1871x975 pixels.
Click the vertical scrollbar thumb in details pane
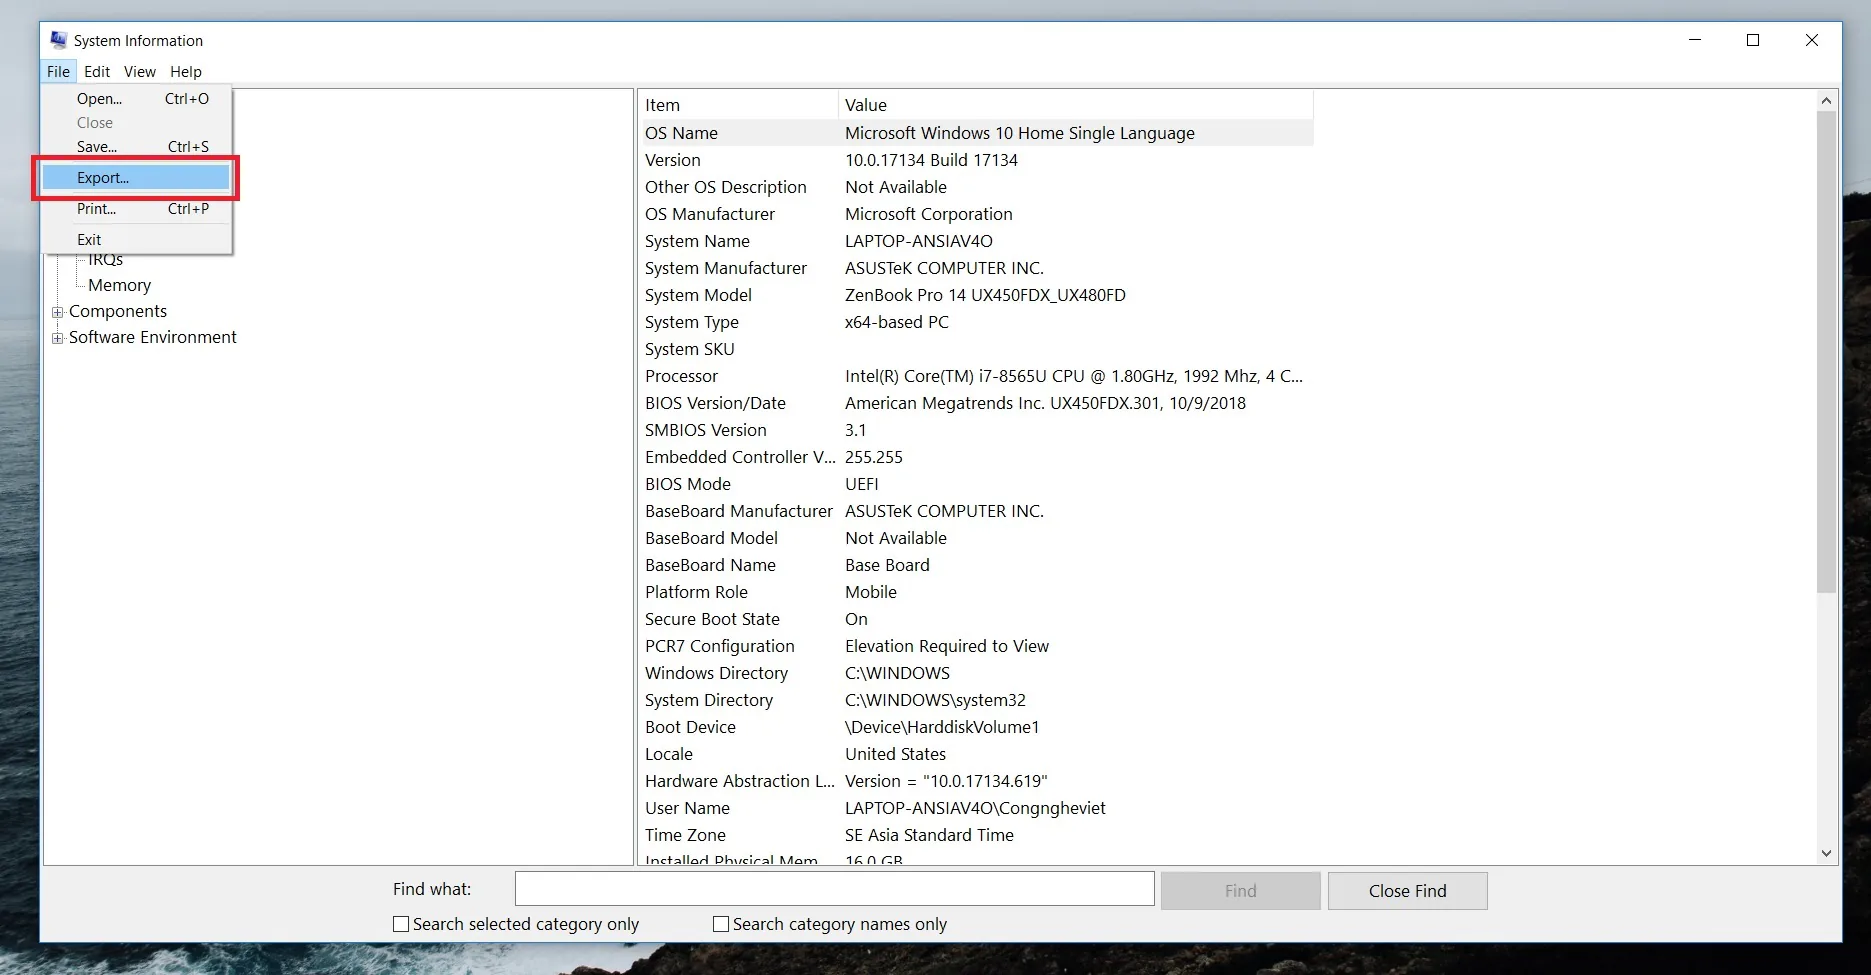coord(1826,352)
